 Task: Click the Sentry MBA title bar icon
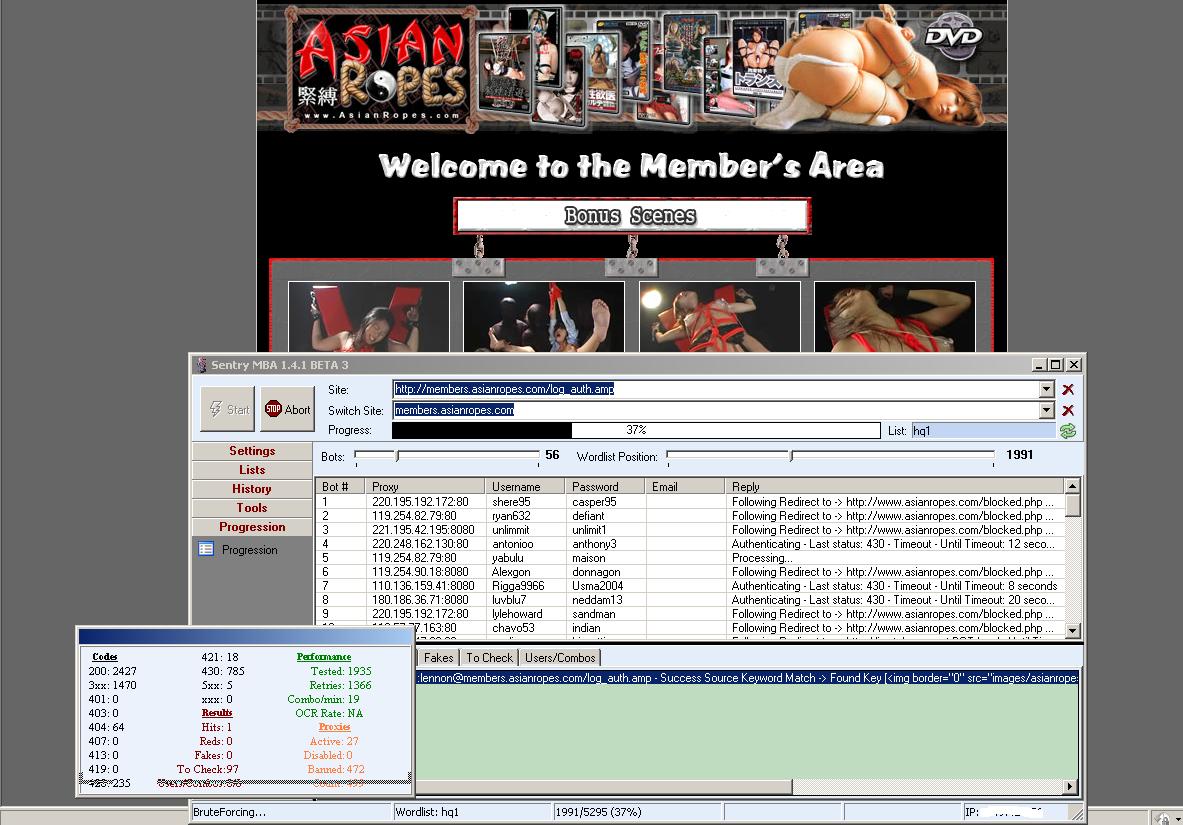[201, 365]
